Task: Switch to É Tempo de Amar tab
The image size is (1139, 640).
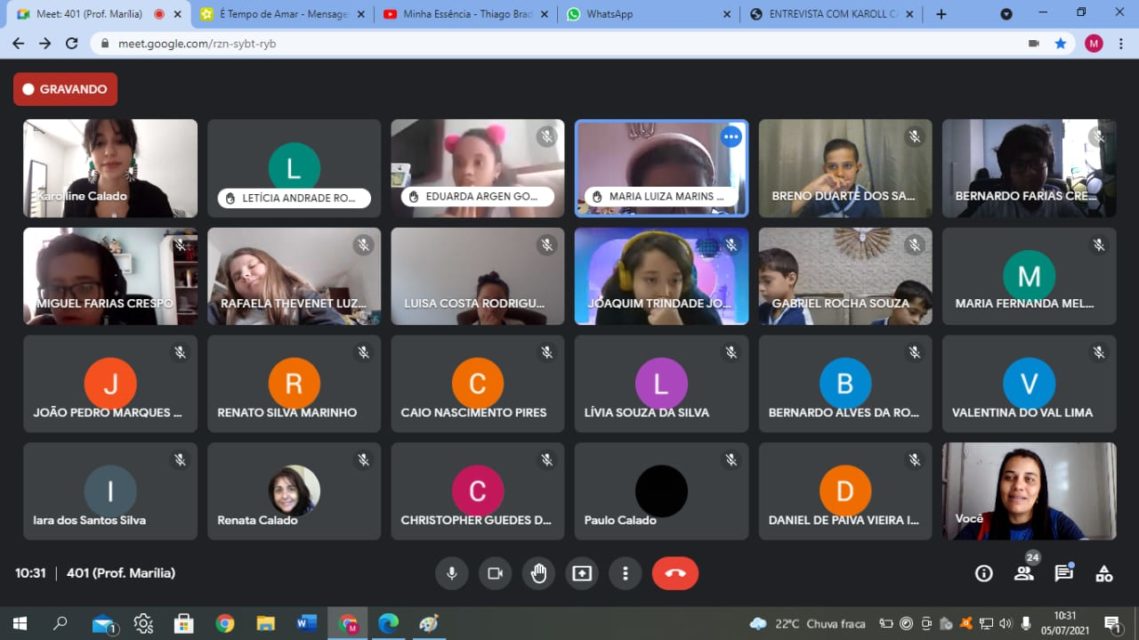Action: 283,14
